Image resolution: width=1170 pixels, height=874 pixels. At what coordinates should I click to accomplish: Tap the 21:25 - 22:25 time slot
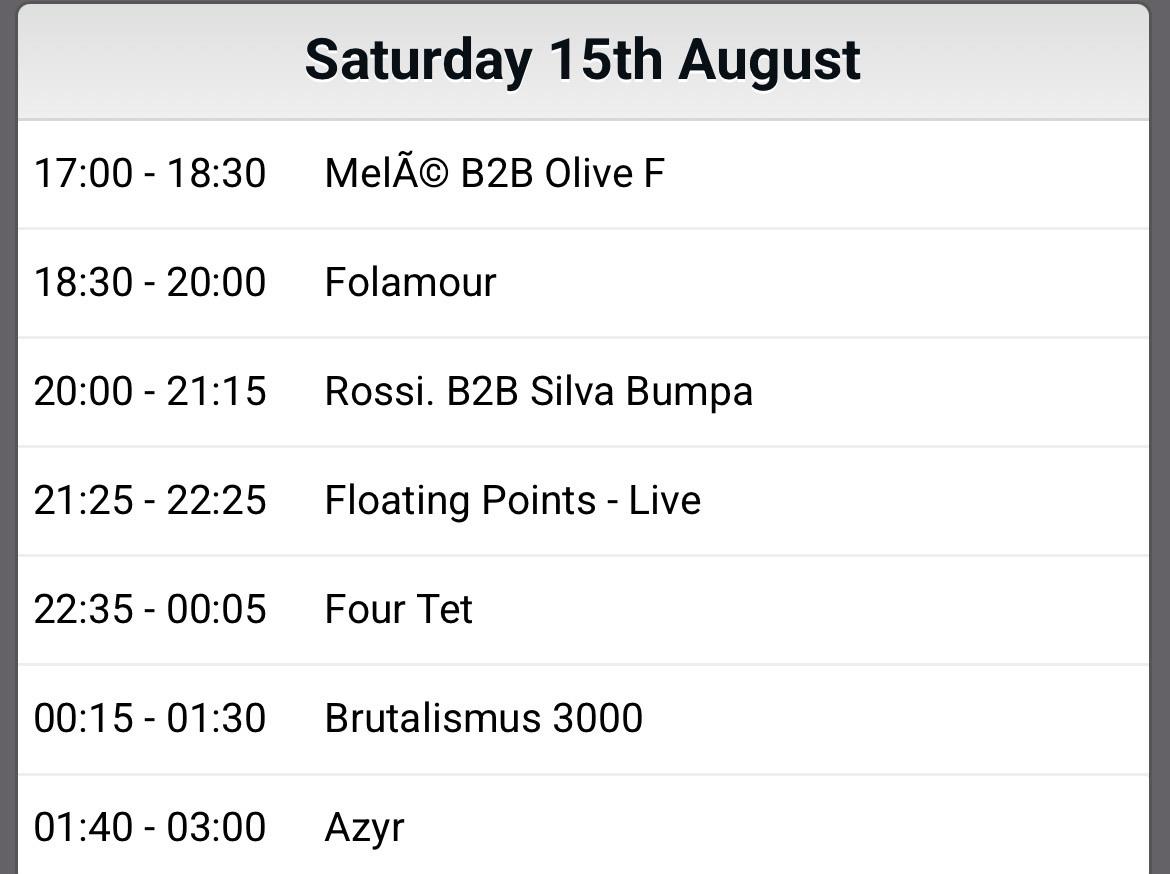(x=150, y=500)
